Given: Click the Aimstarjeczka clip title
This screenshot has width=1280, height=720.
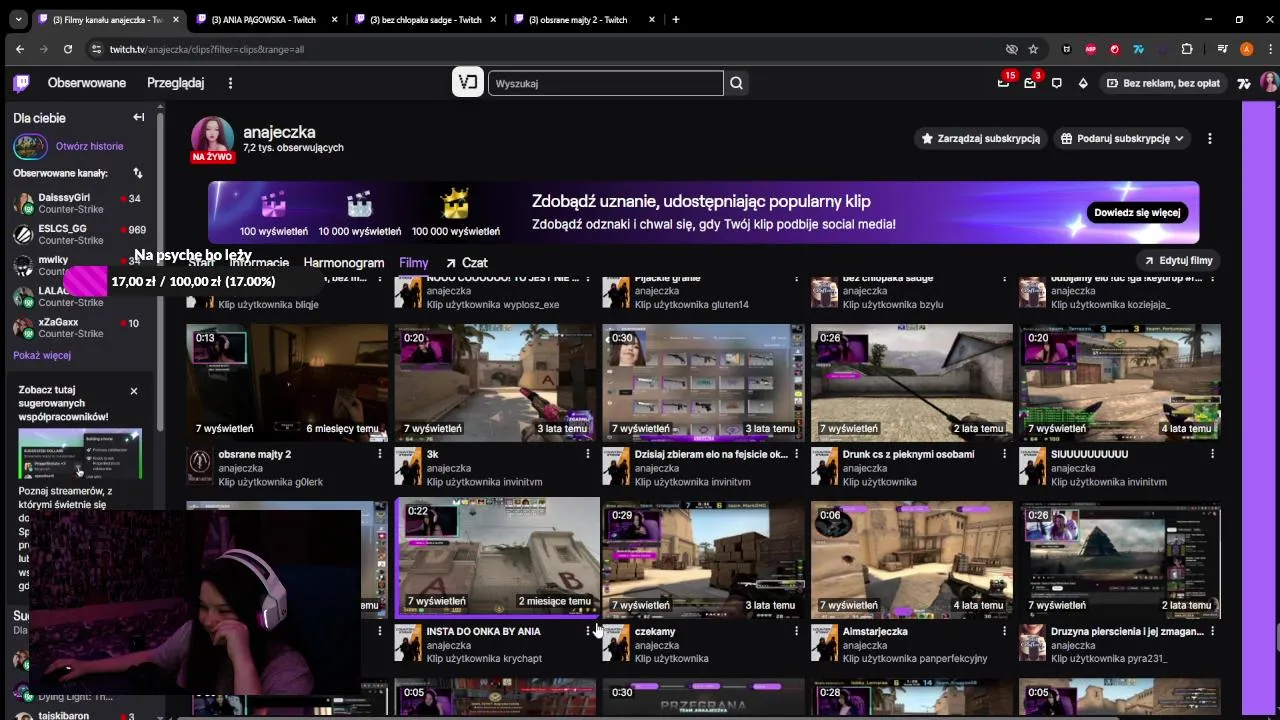Looking at the screenshot, I should click(x=875, y=631).
